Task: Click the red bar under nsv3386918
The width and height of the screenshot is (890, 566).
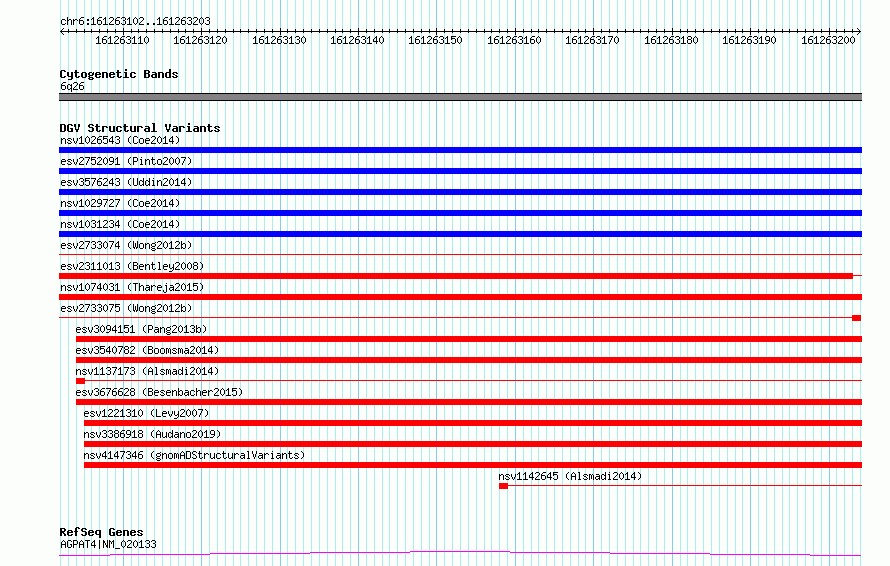Action: 473,444
